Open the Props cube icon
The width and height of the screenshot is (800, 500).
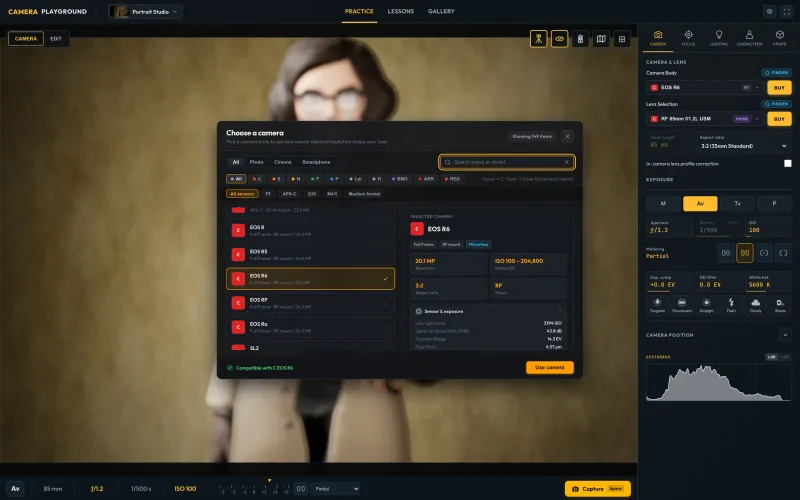pos(780,38)
